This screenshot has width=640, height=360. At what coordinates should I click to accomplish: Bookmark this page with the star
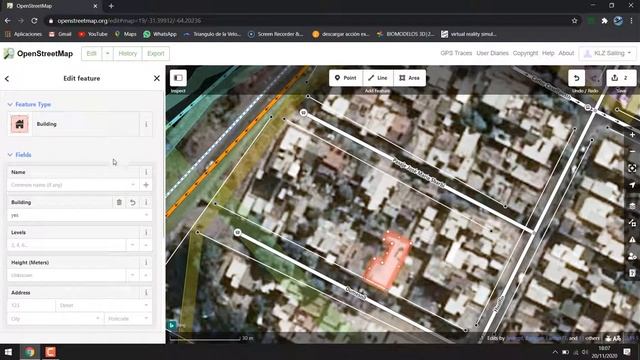[x=574, y=20]
